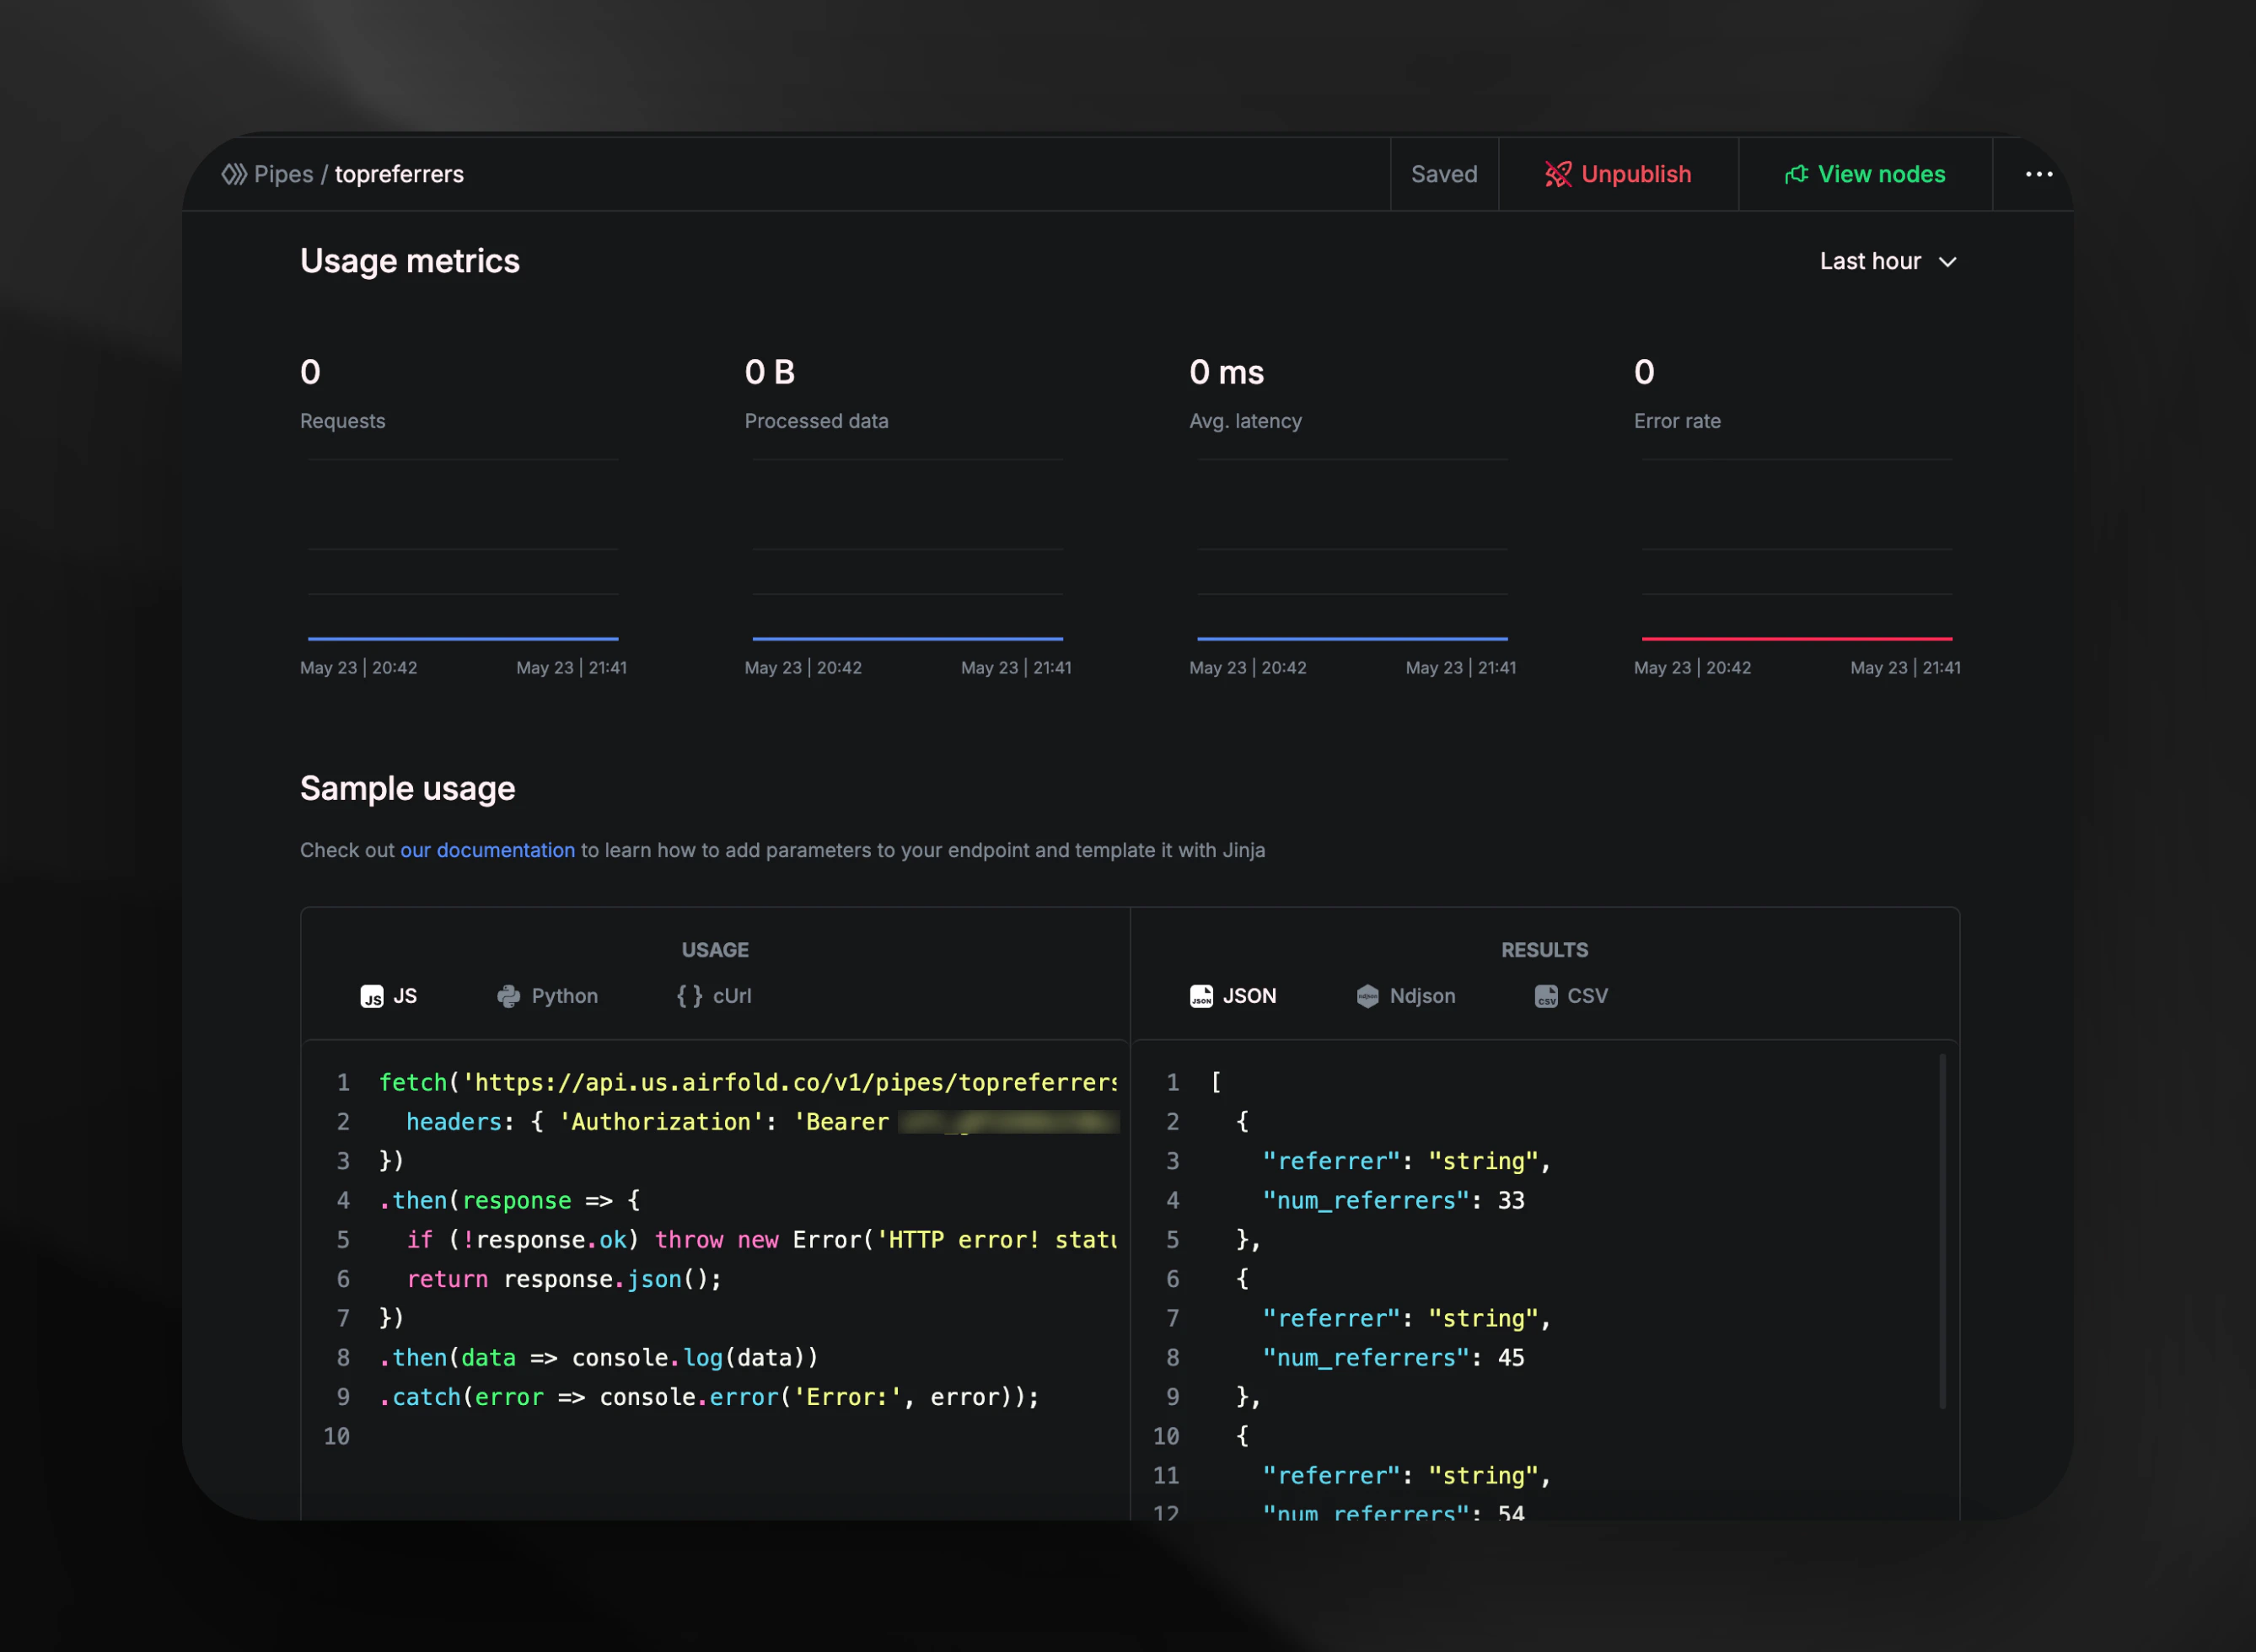The width and height of the screenshot is (2256, 1652).
Task: Click the Ndjson format icon
Action: tap(1367, 996)
